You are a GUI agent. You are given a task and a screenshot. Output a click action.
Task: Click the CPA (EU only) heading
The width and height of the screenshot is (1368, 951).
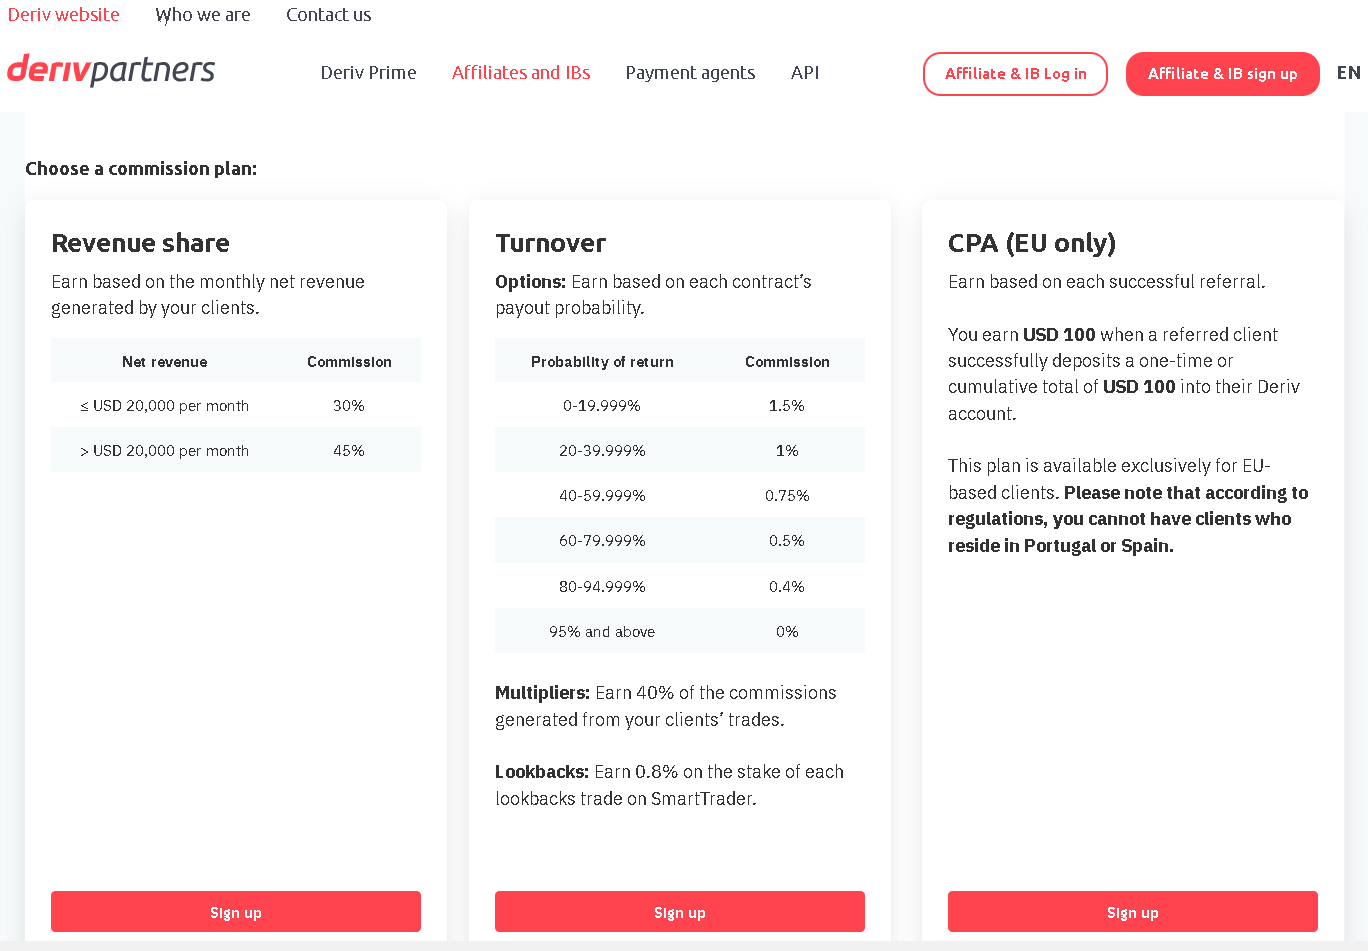coord(1032,243)
